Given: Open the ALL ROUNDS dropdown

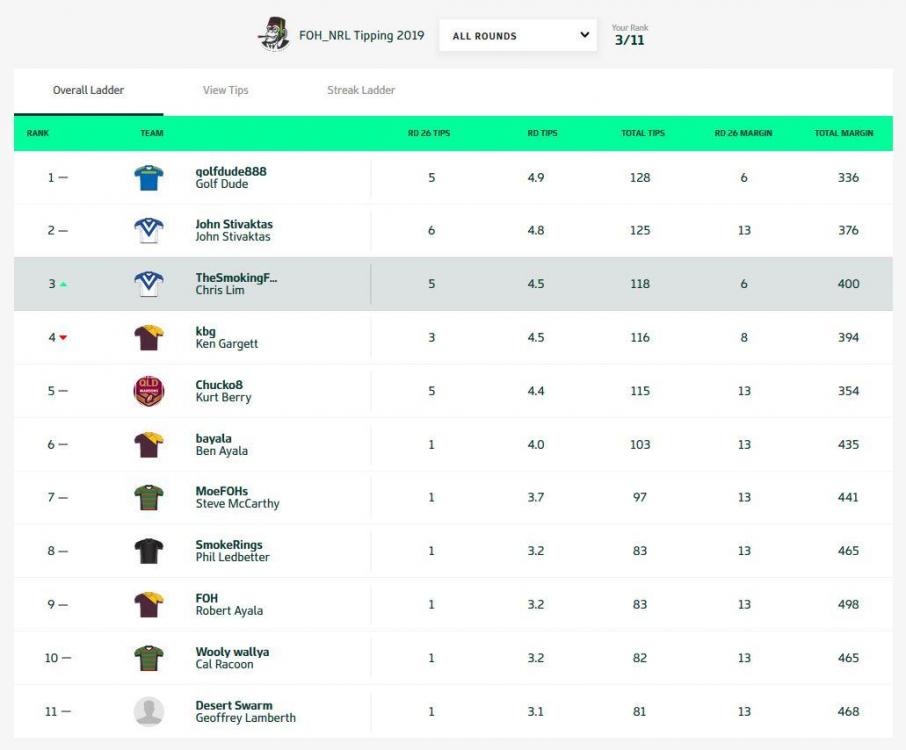Looking at the screenshot, I should tap(518, 35).
